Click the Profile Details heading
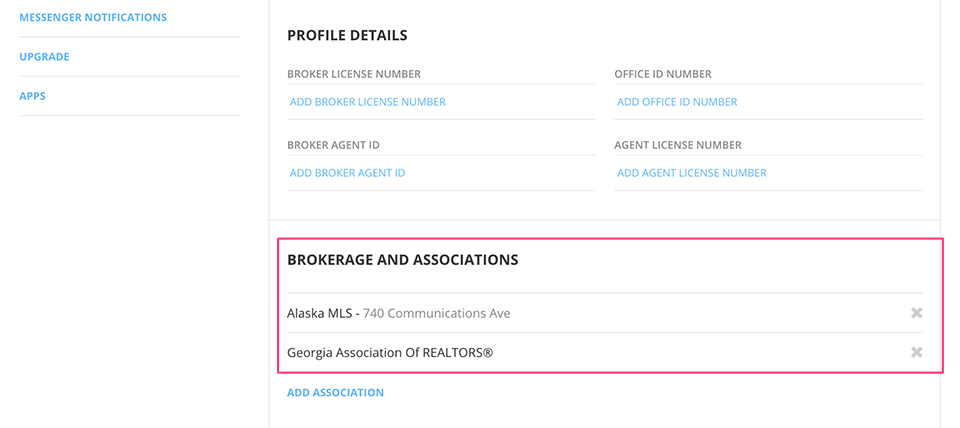The width and height of the screenshot is (960, 428). tap(347, 36)
